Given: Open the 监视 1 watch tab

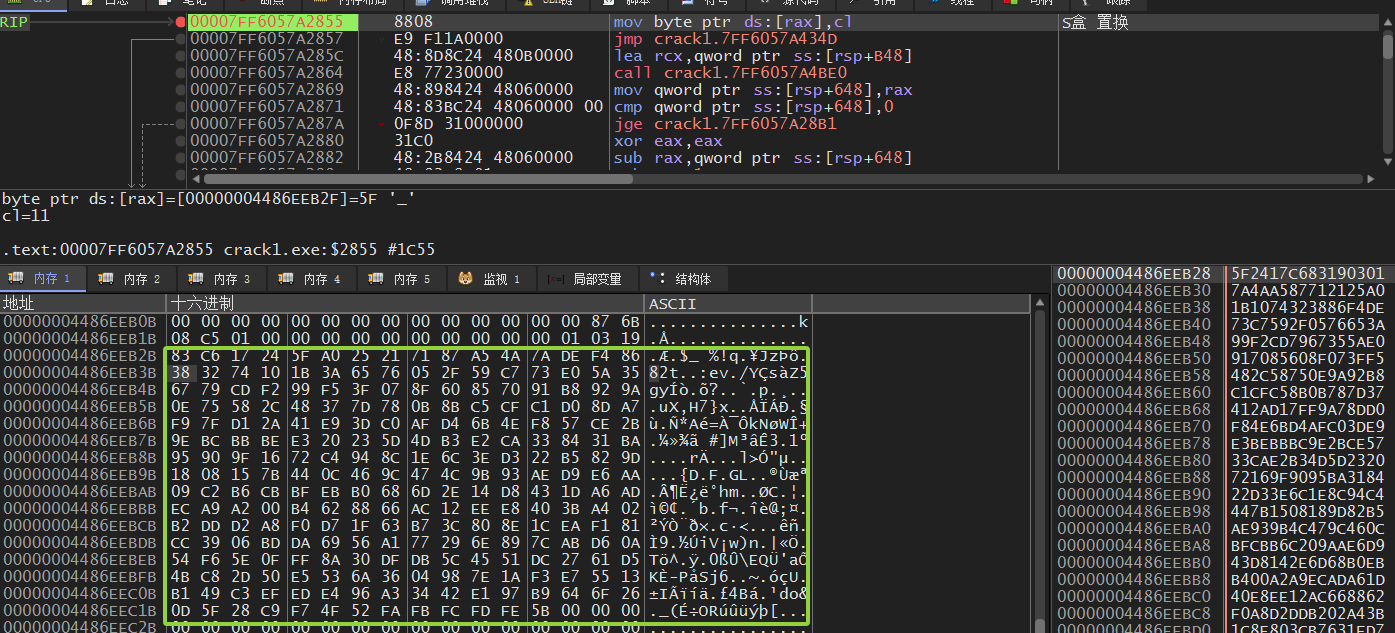Looking at the screenshot, I should [492, 279].
